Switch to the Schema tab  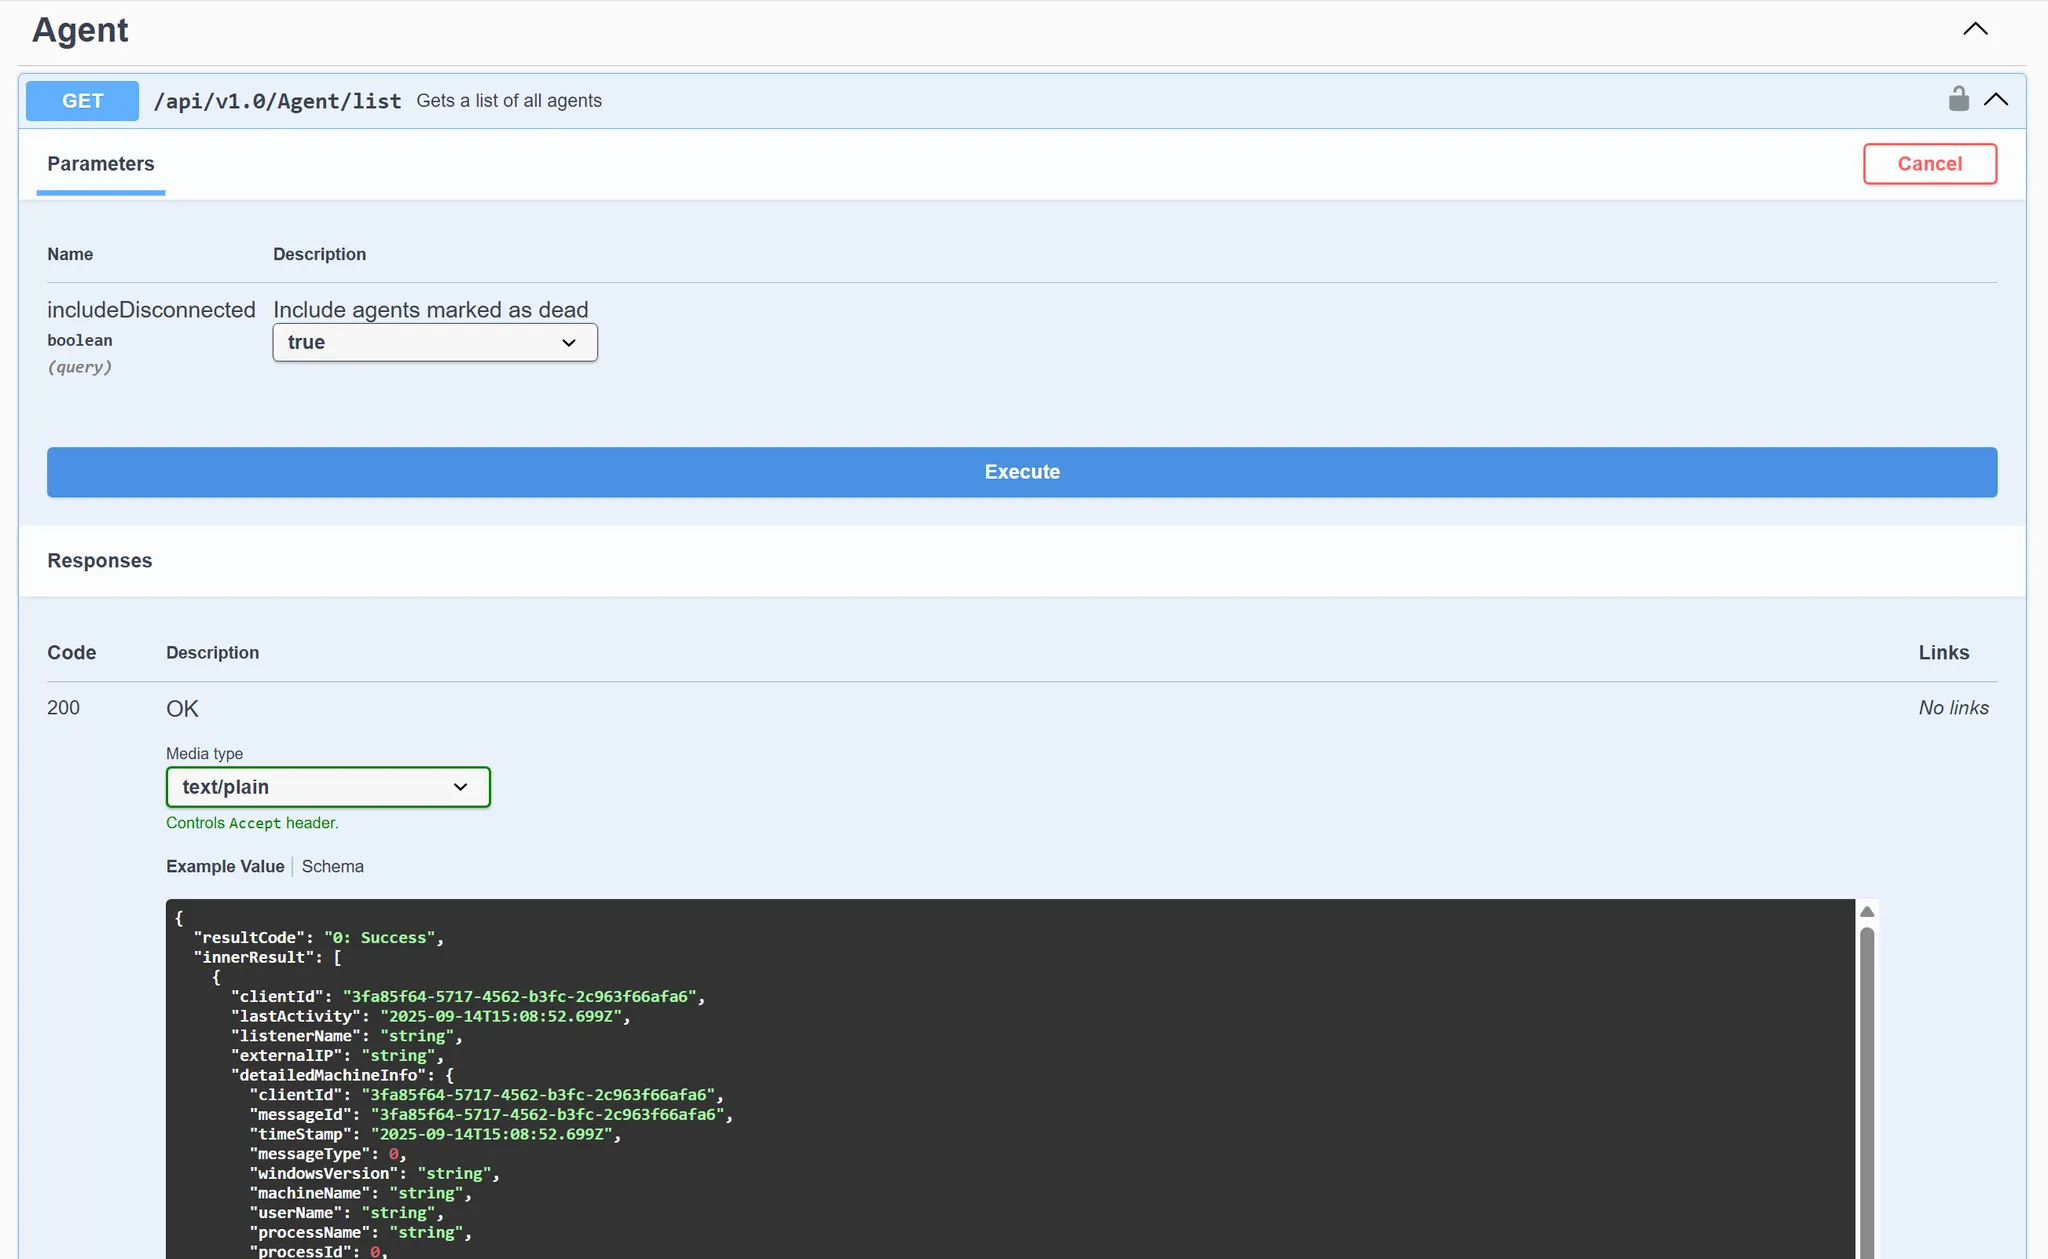(x=332, y=866)
